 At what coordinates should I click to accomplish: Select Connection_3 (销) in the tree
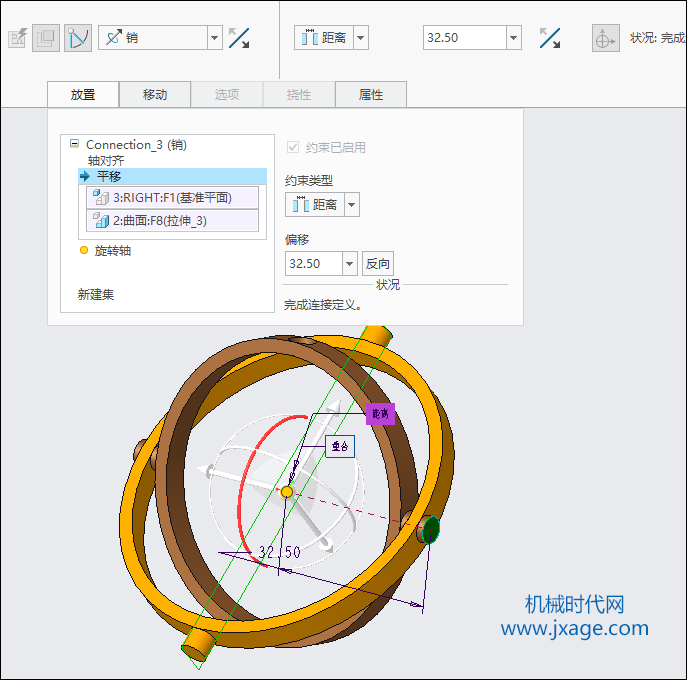click(x=136, y=145)
